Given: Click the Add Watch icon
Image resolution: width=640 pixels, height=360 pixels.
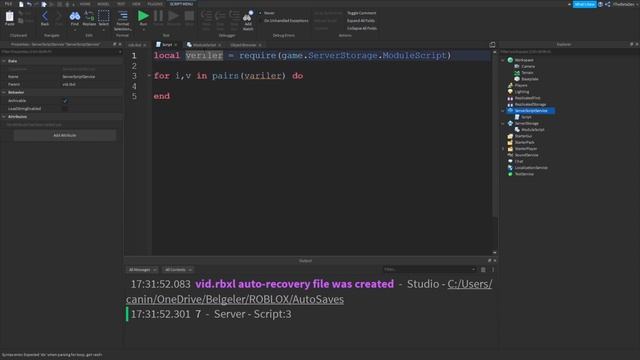Looking at the screenshot, I should (248, 16).
